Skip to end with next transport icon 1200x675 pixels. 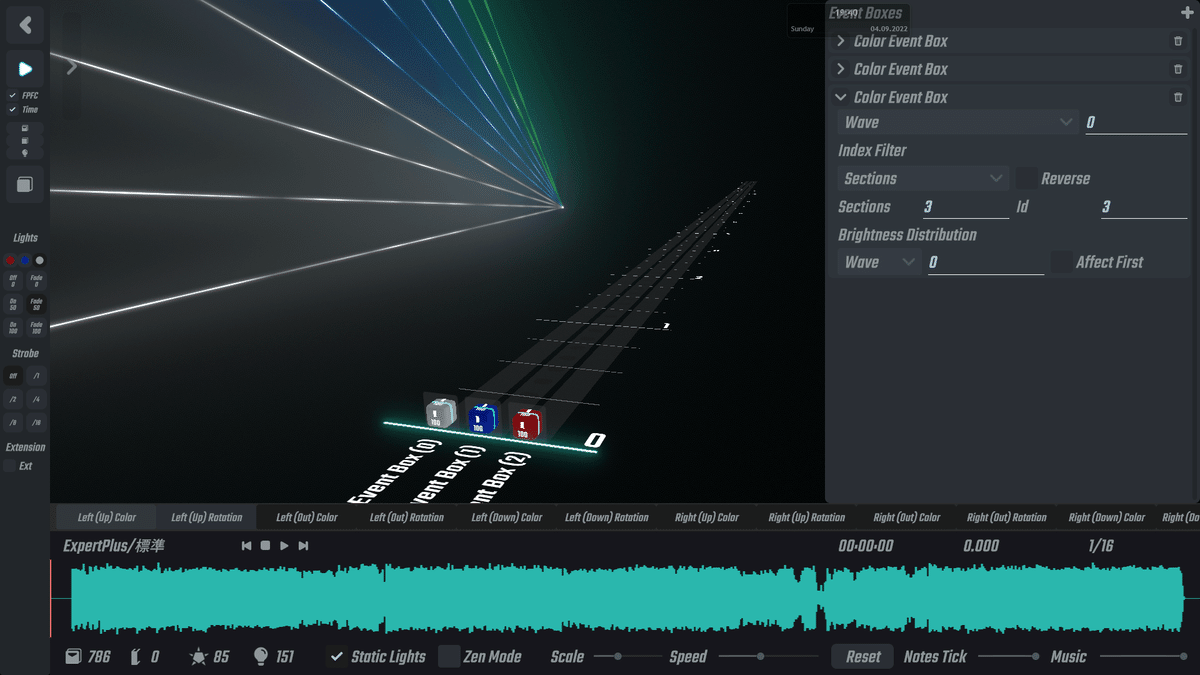tap(303, 546)
